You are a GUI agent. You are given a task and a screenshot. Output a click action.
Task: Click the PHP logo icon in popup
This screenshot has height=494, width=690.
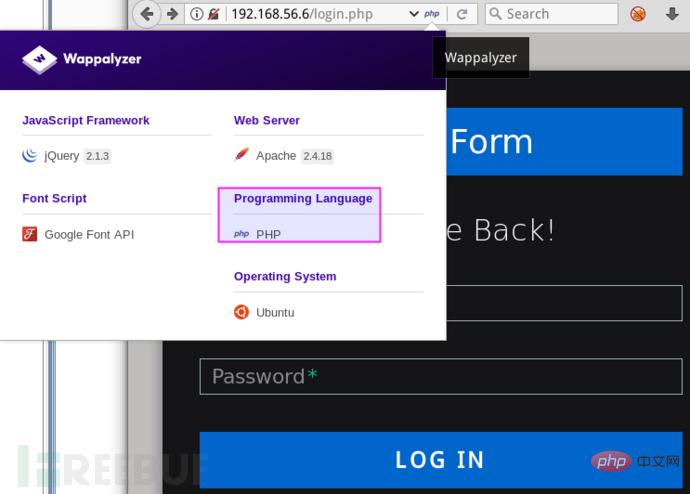242,234
